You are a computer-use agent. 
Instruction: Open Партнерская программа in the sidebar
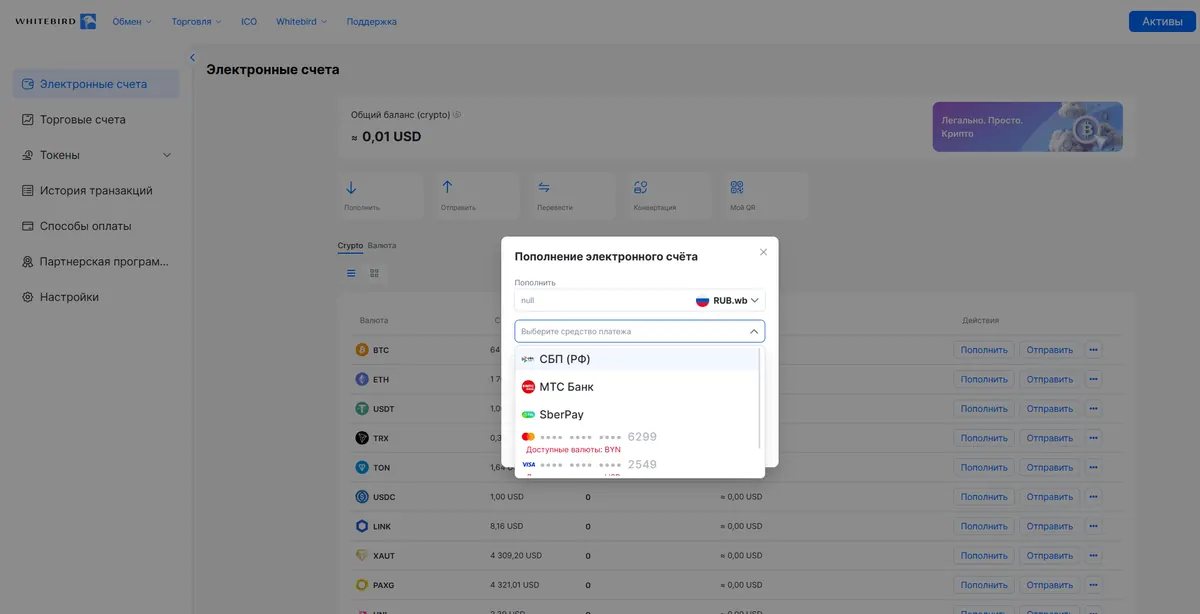(96, 262)
